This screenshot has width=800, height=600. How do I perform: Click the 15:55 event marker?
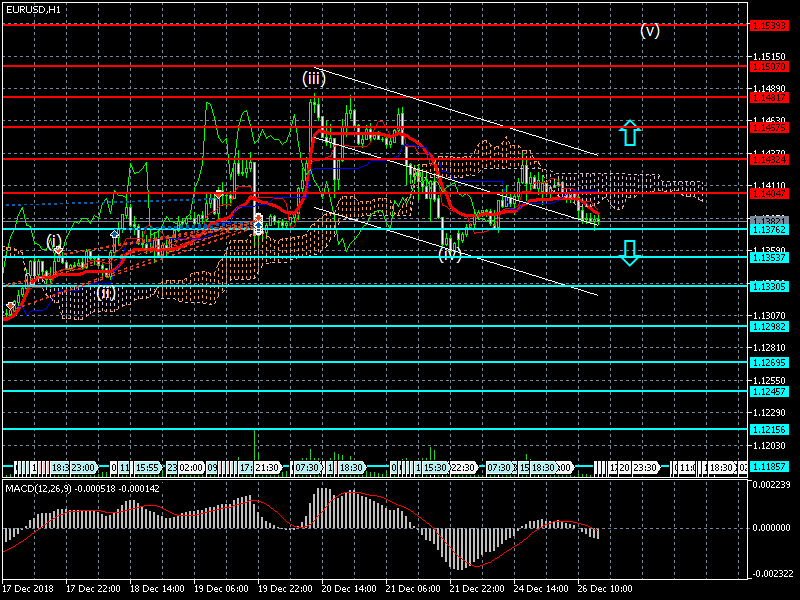pyautogui.click(x=146, y=467)
